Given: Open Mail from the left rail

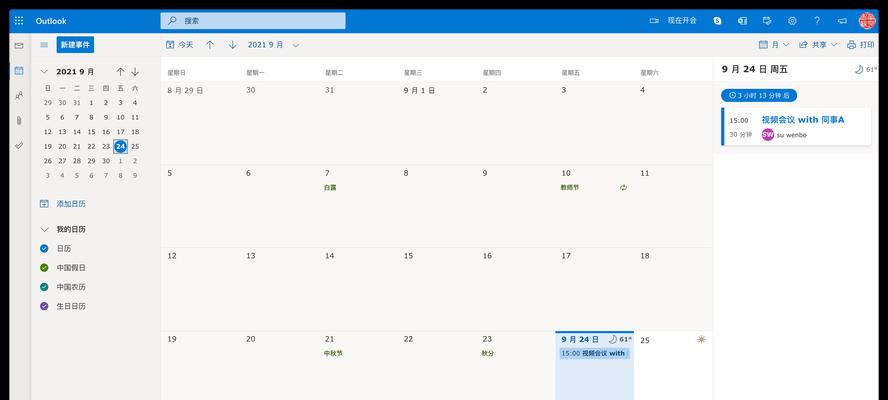Looking at the screenshot, I should click(x=19, y=46).
